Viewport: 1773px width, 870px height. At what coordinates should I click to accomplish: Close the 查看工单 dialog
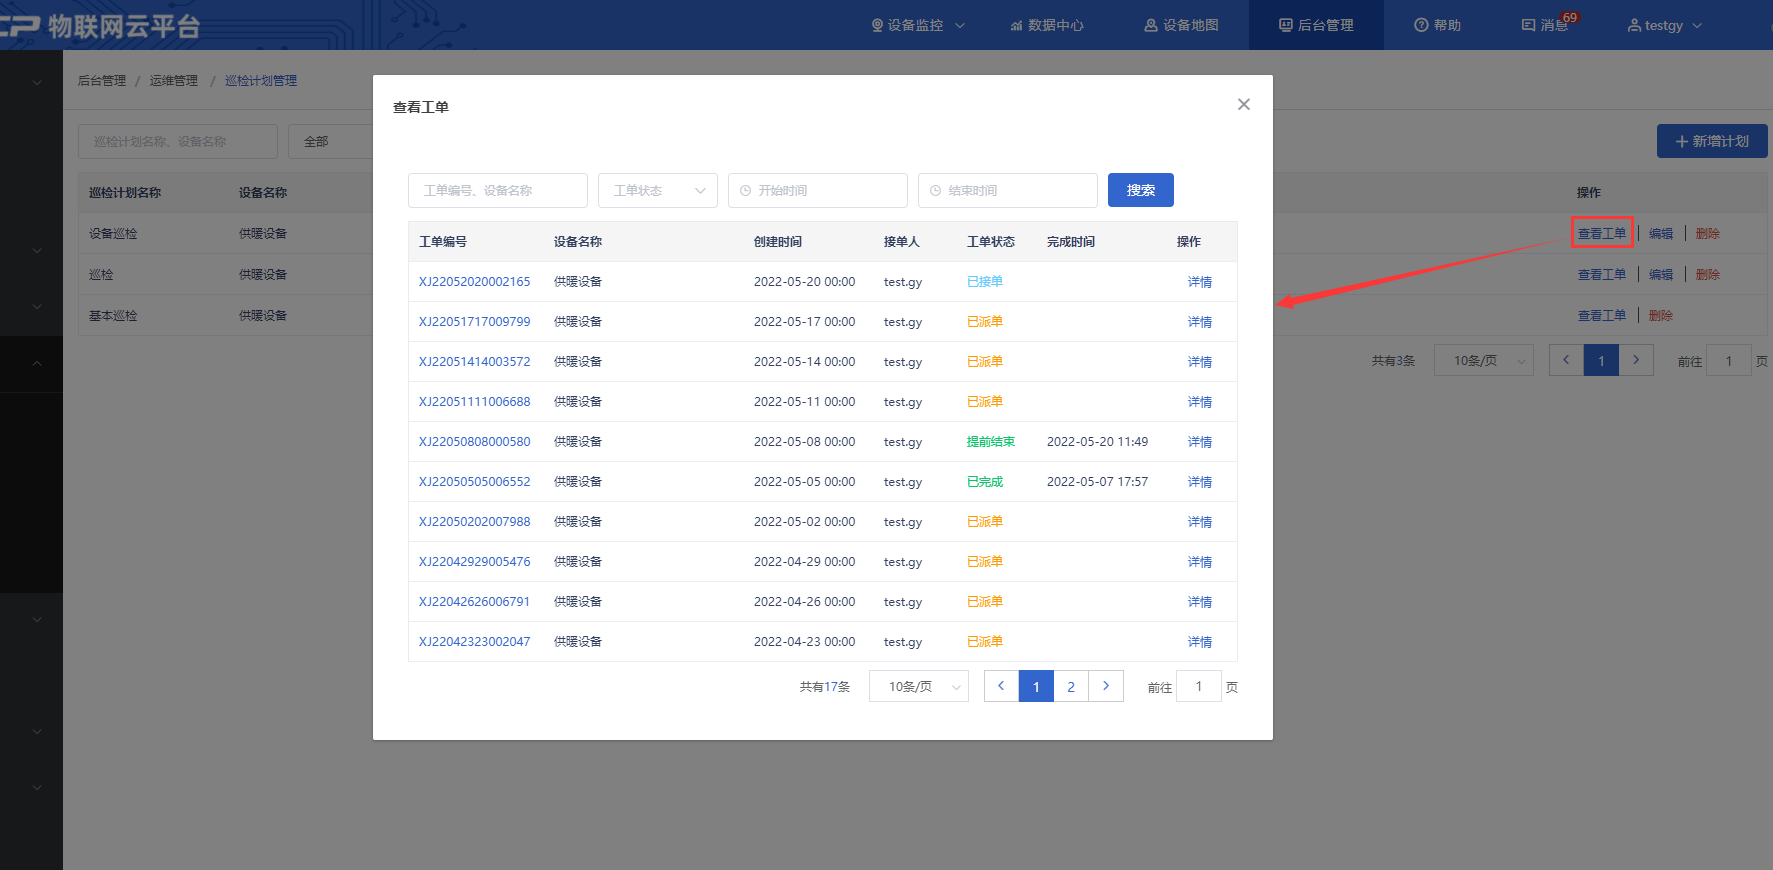tap(1243, 104)
